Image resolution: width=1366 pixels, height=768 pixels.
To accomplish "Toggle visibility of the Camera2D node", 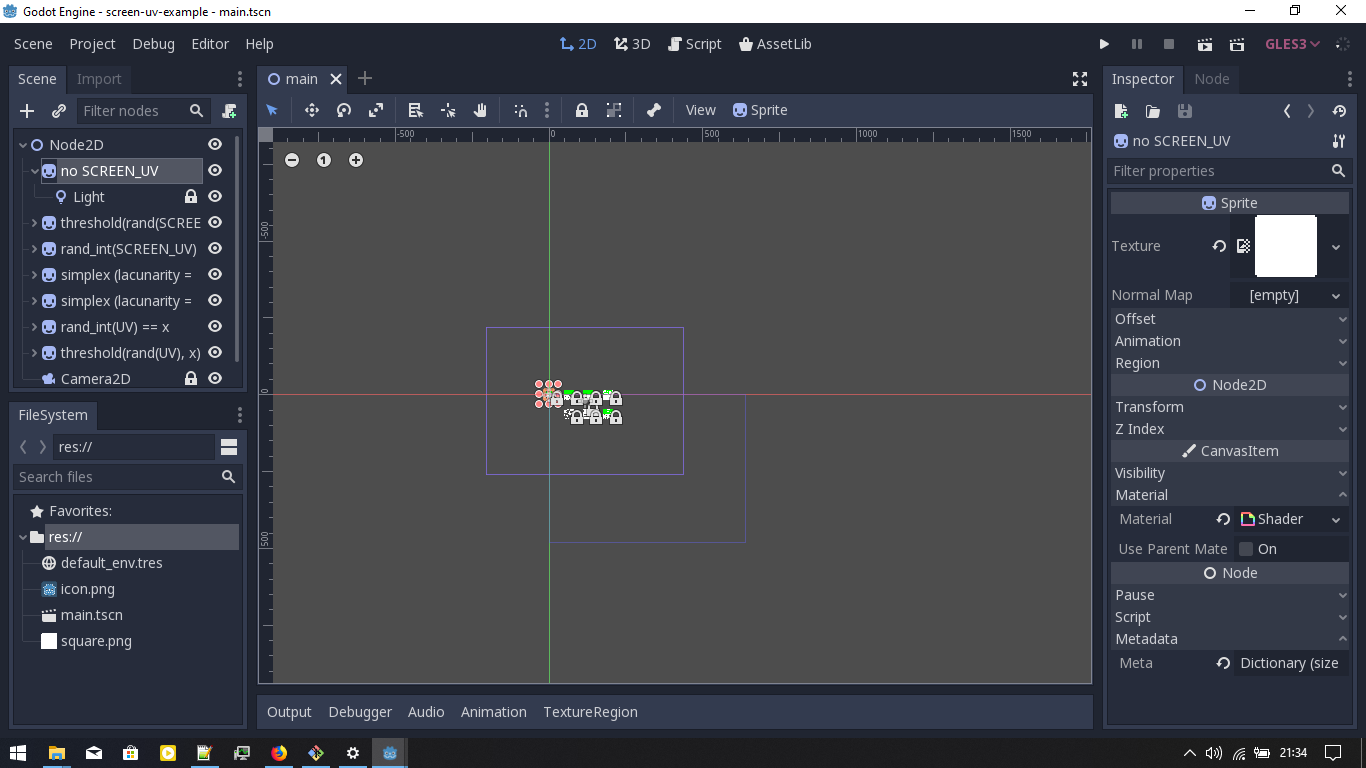I will (214, 378).
